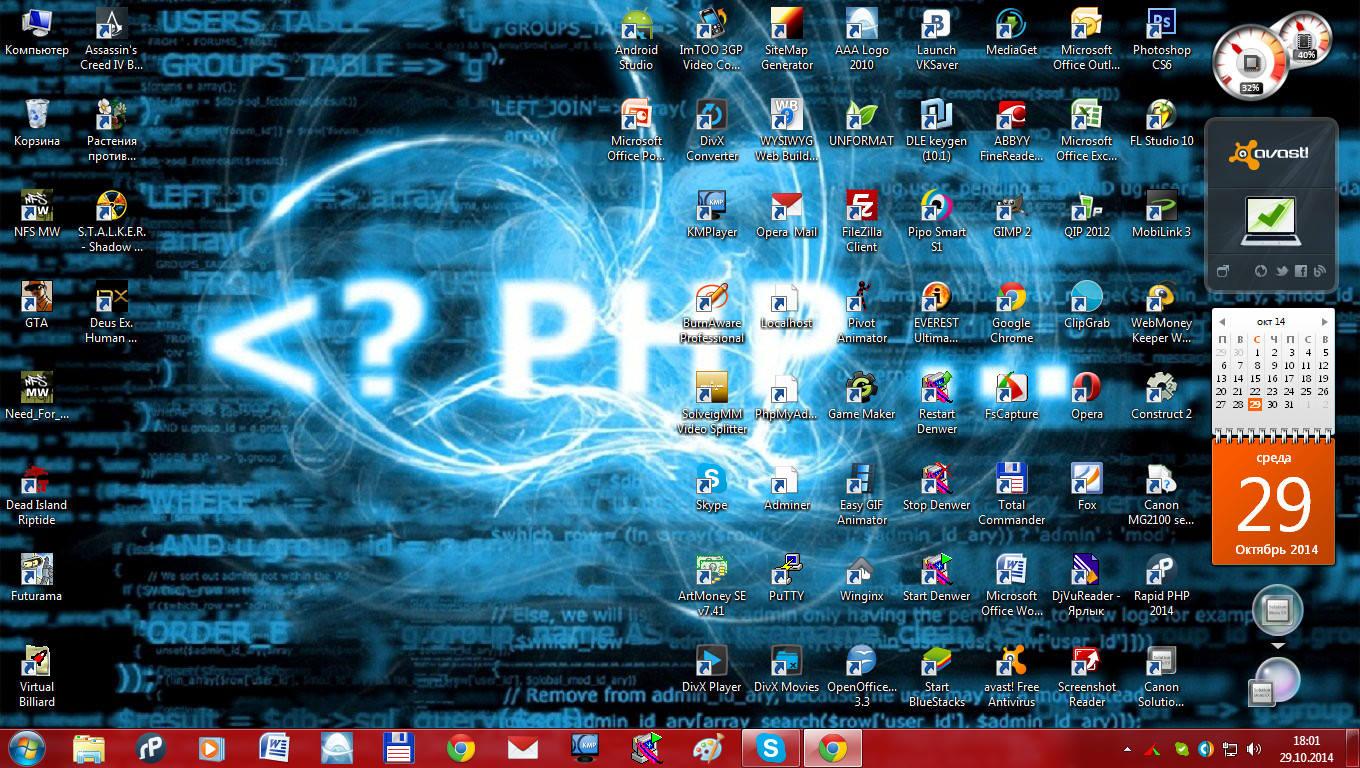Select the FsCapture desktop shortcut
Screen dimensions: 1360x768
click(x=1011, y=397)
